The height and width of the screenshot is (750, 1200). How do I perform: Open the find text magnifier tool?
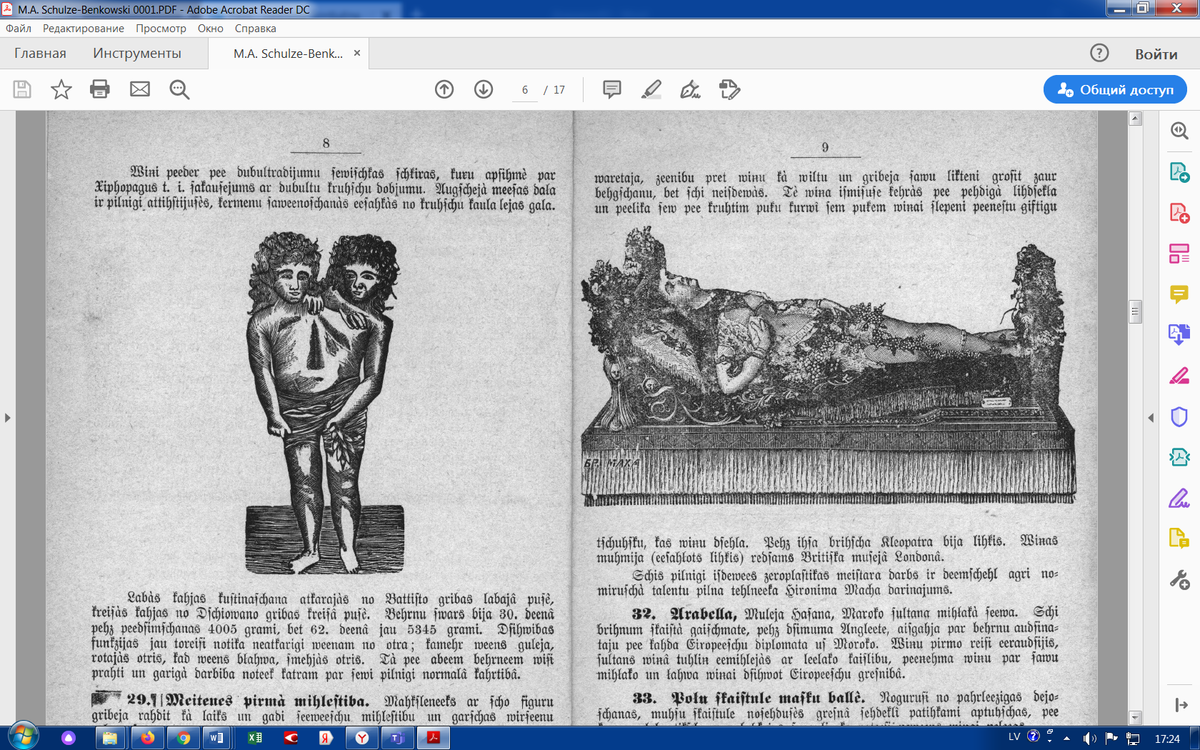click(x=180, y=90)
